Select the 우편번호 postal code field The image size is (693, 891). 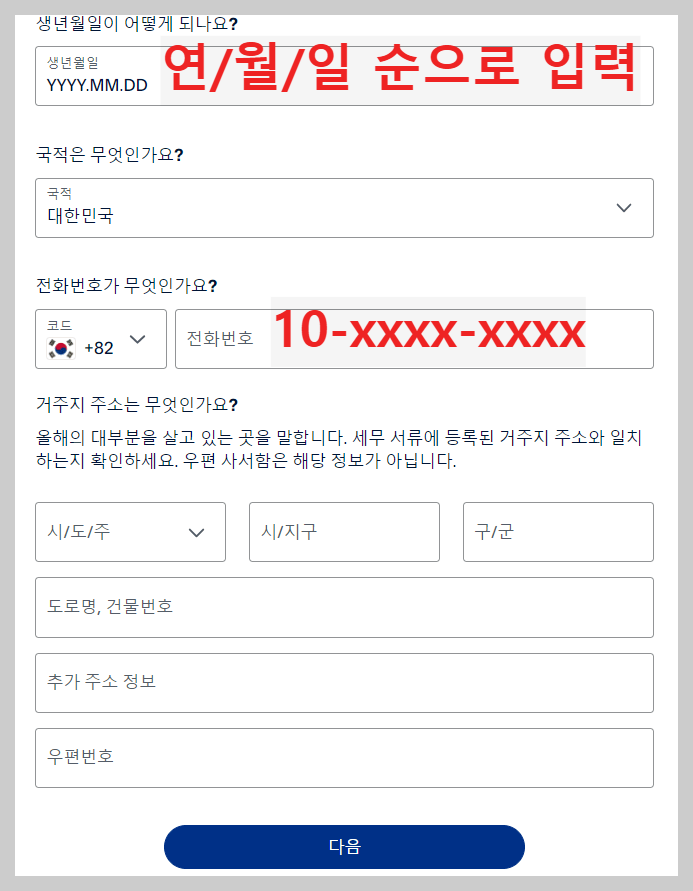pyautogui.click(x=344, y=757)
